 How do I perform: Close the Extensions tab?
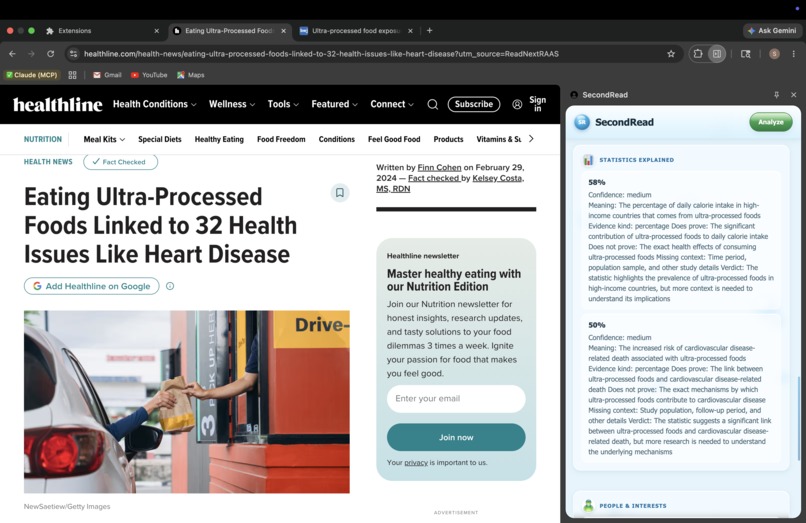(x=157, y=31)
